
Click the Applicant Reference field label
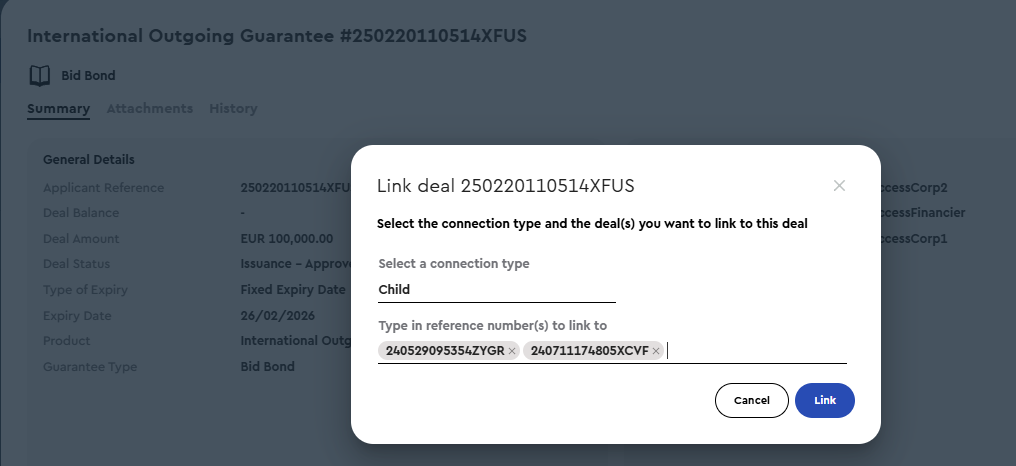tap(104, 188)
